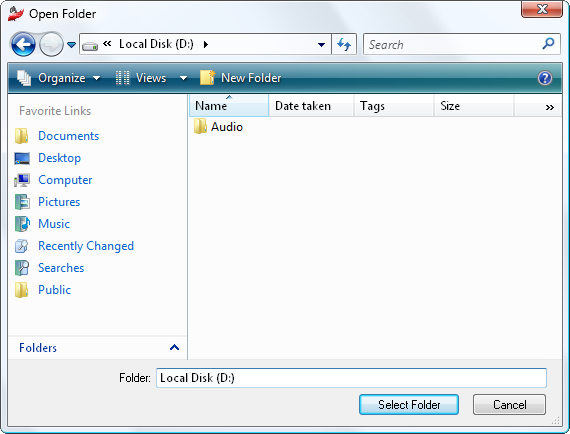The width and height of the screenshot is (570, 434).
Task: Click the refresh icon beside address bar
Action: point(344,44)
